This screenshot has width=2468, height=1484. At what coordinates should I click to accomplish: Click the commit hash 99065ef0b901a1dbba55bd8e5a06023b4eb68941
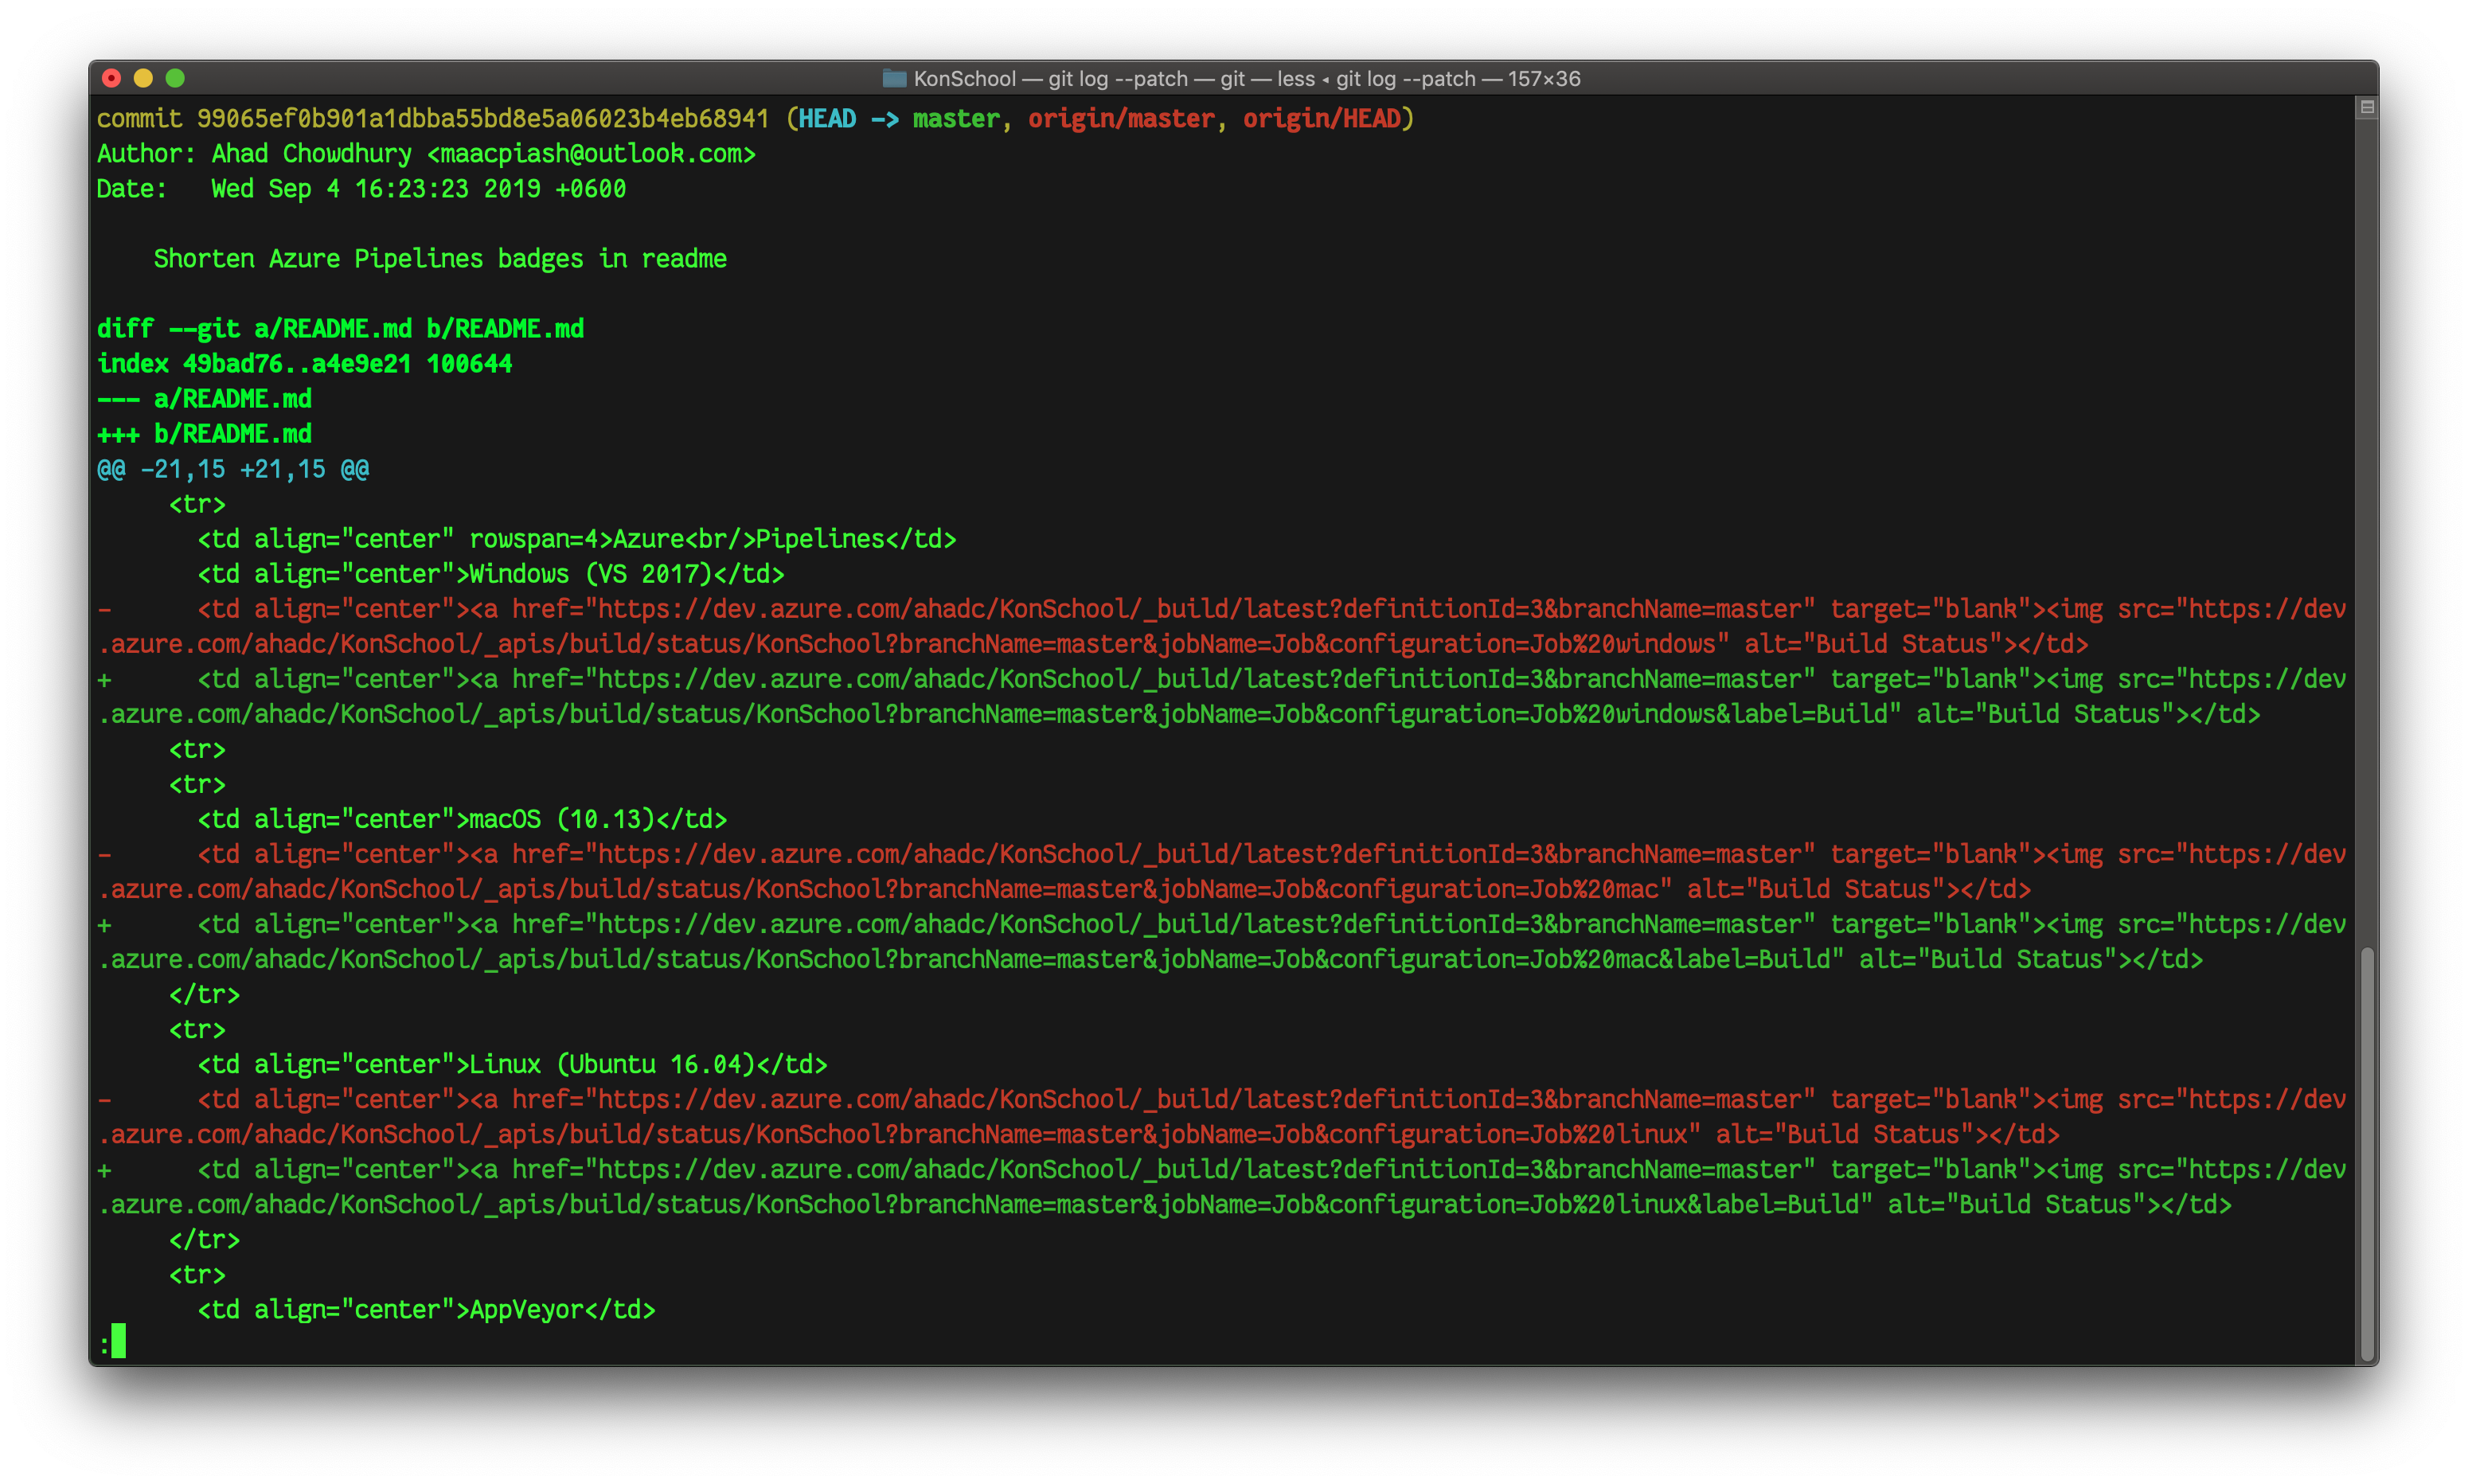coord(483,119)
